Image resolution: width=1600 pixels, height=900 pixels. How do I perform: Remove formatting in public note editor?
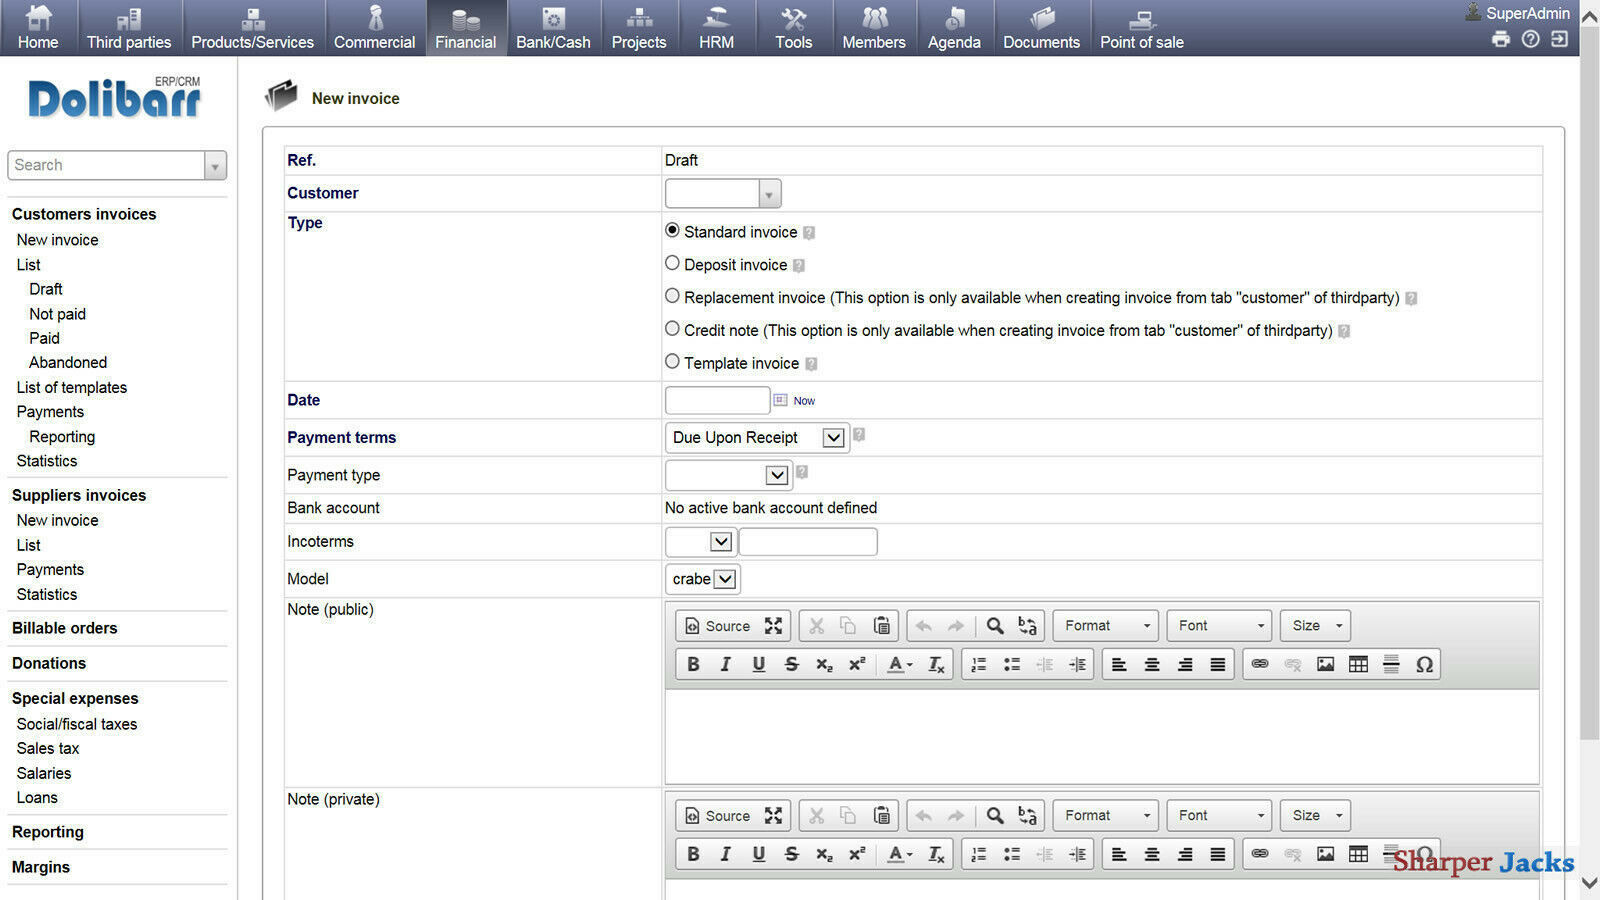click(936, 664)
